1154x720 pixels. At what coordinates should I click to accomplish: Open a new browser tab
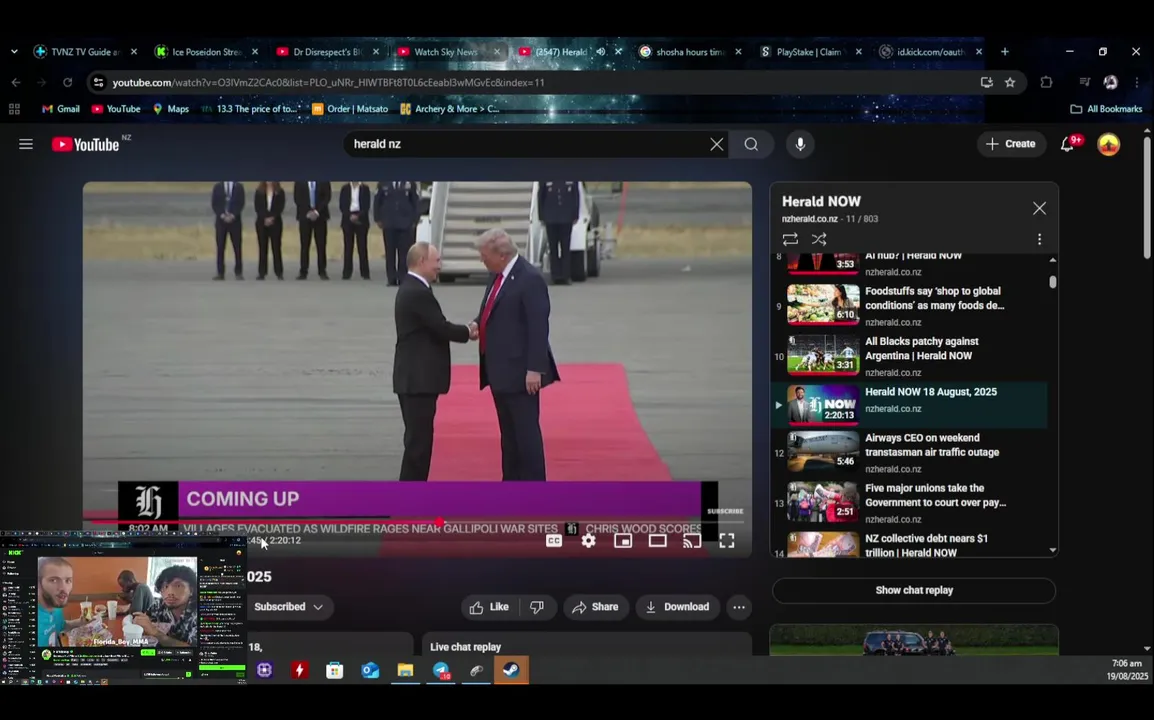[1005, 52]
